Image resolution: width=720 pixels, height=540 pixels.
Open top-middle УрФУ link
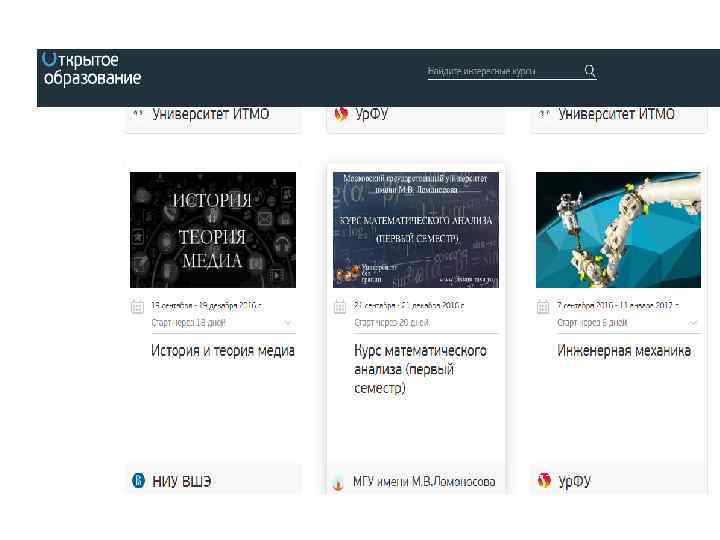point(371,114)
